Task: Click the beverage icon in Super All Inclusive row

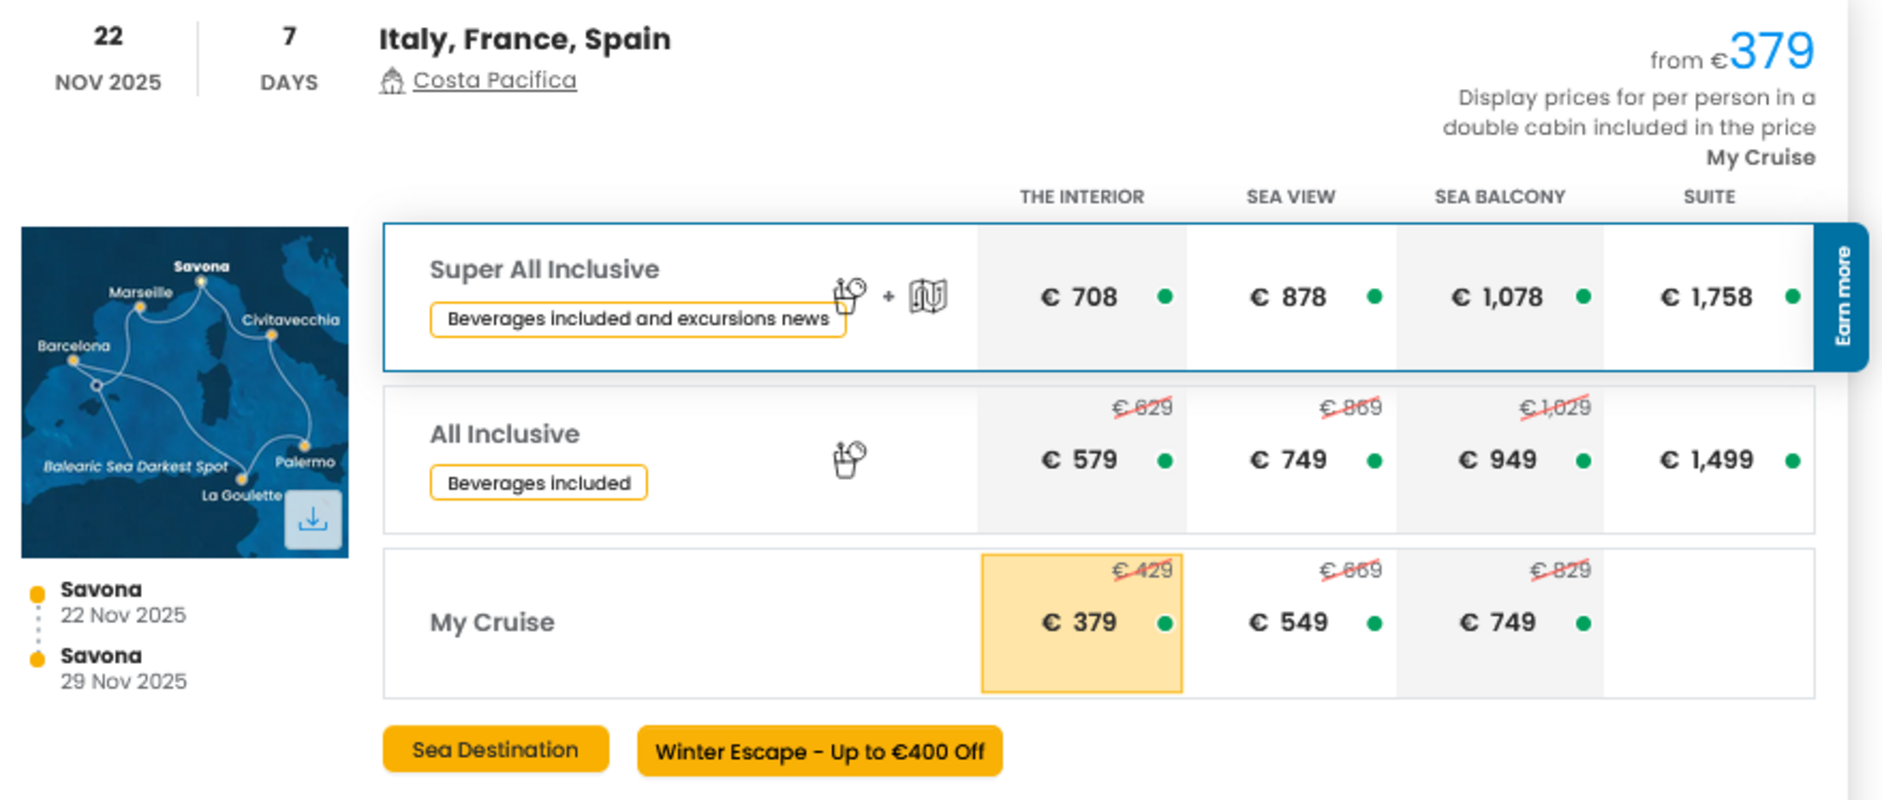Action: pyautogui.click(x=849, y=295)
